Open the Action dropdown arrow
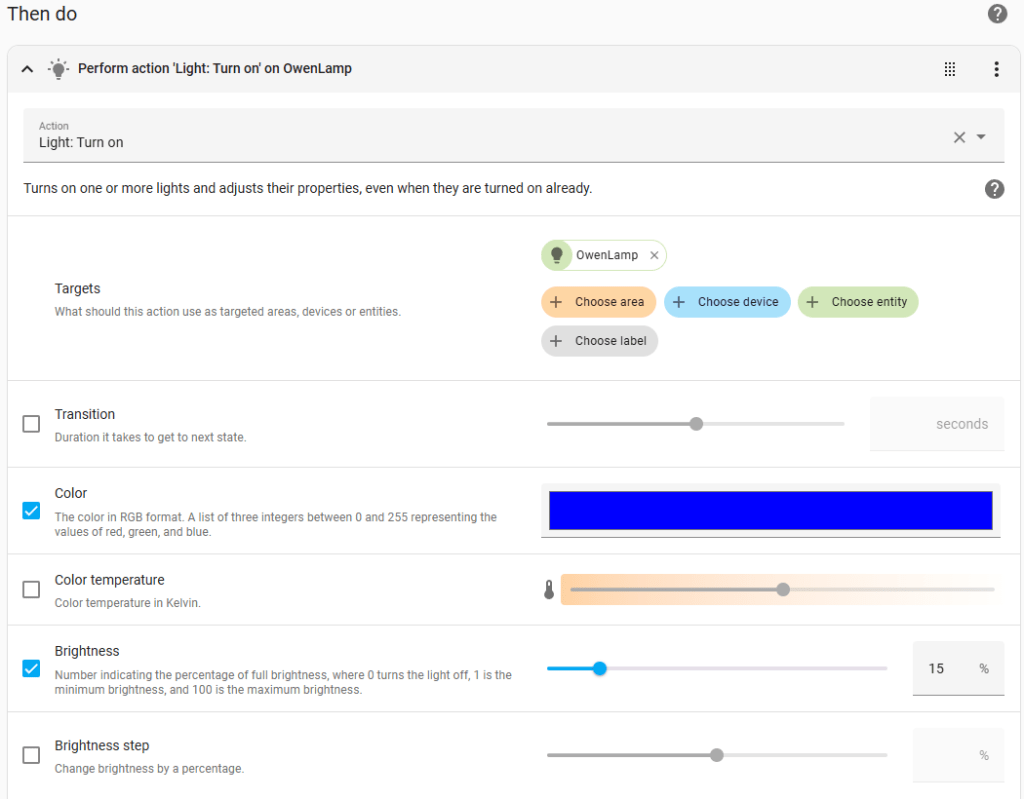 coord(981,137)
